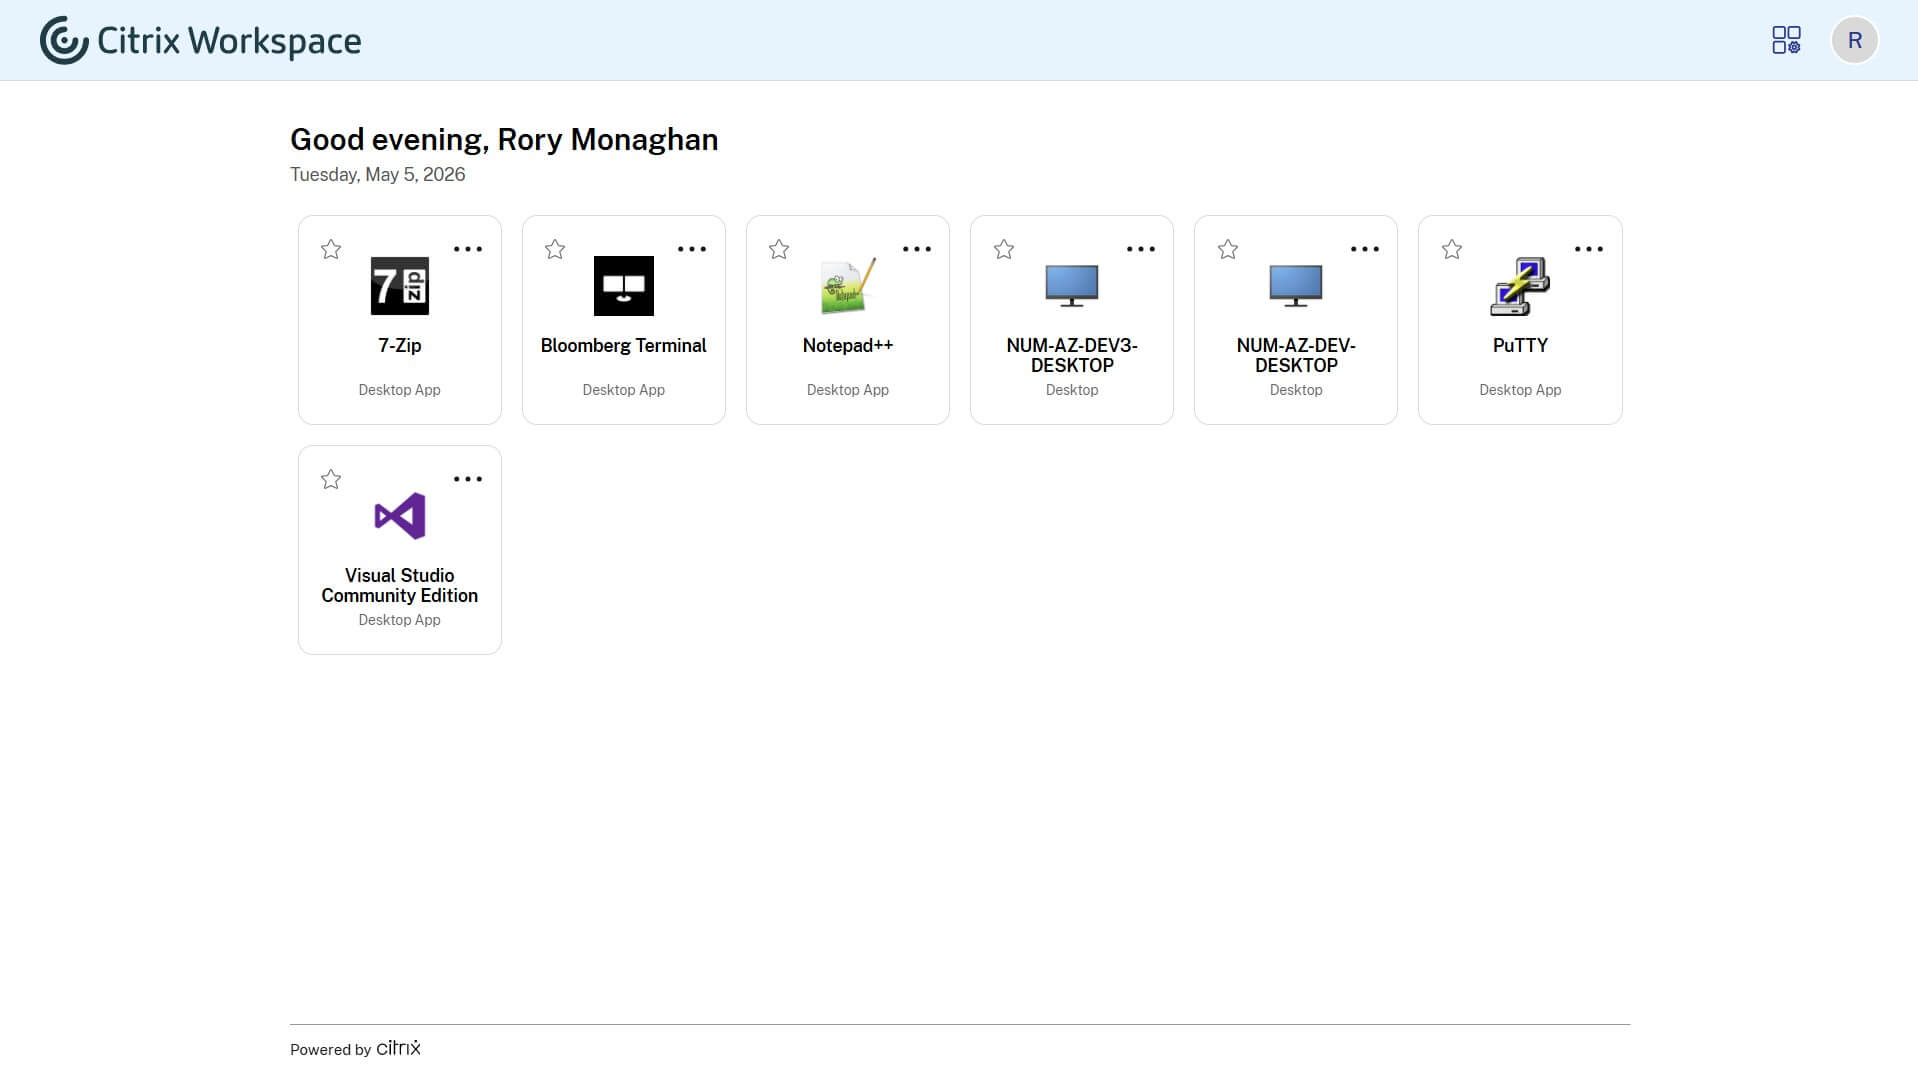Show more options for NUM-AZ-DEV3-DESKTOP
The image size is (1918, 1078).
(1141, 249)
